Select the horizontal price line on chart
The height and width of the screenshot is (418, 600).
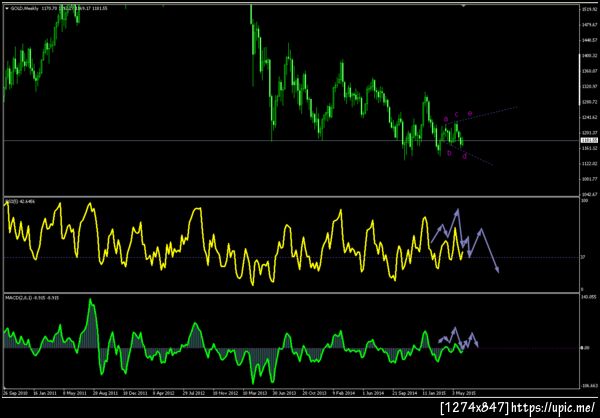point(291,140)
